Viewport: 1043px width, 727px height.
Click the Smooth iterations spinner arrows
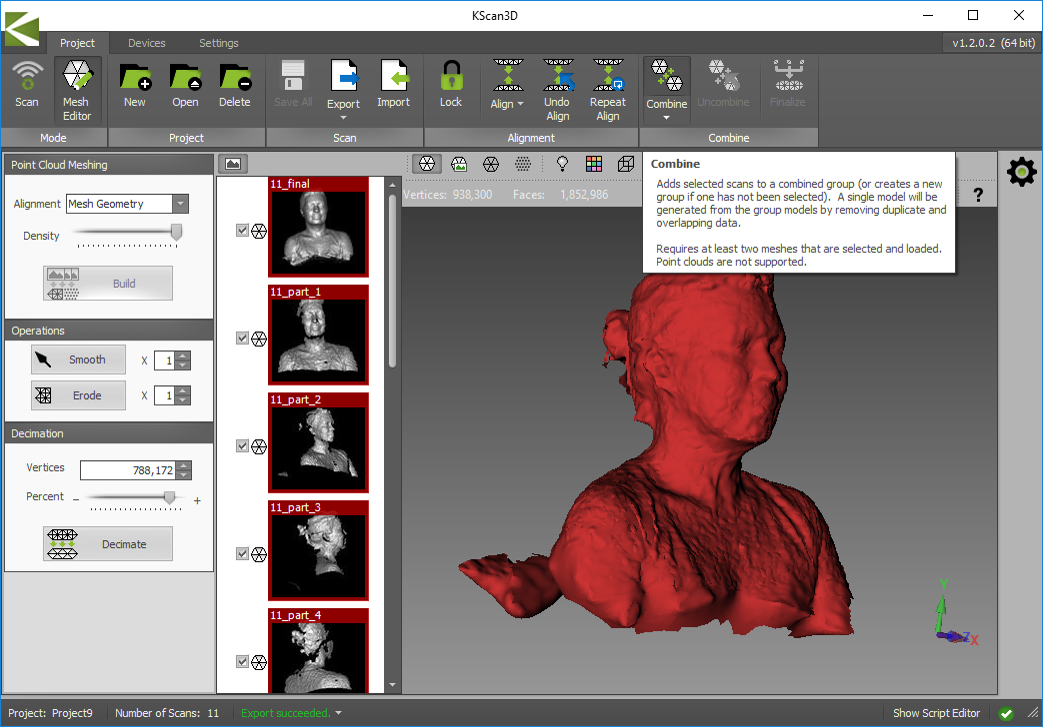pos(184,361)
